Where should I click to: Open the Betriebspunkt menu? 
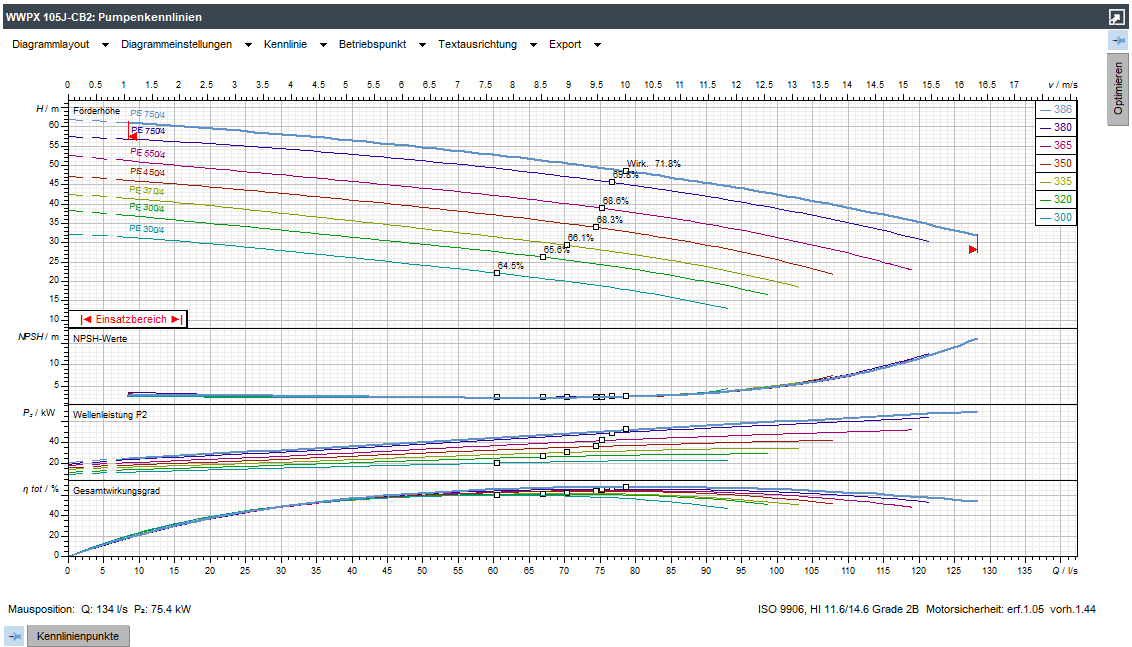coord(382,45)
